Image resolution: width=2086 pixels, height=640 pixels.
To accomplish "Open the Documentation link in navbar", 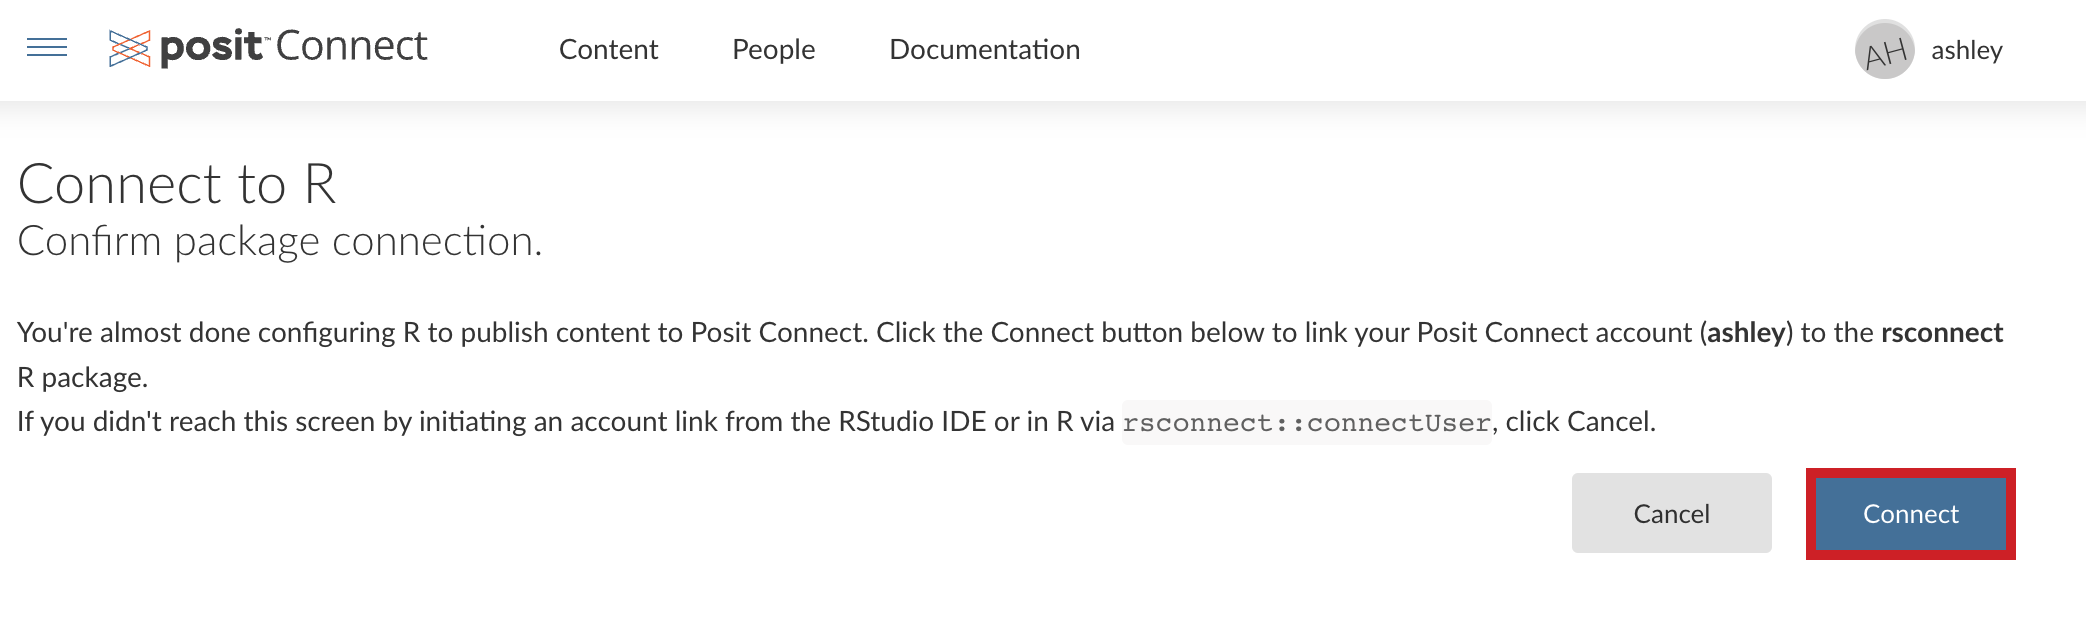I will point(984,49).
